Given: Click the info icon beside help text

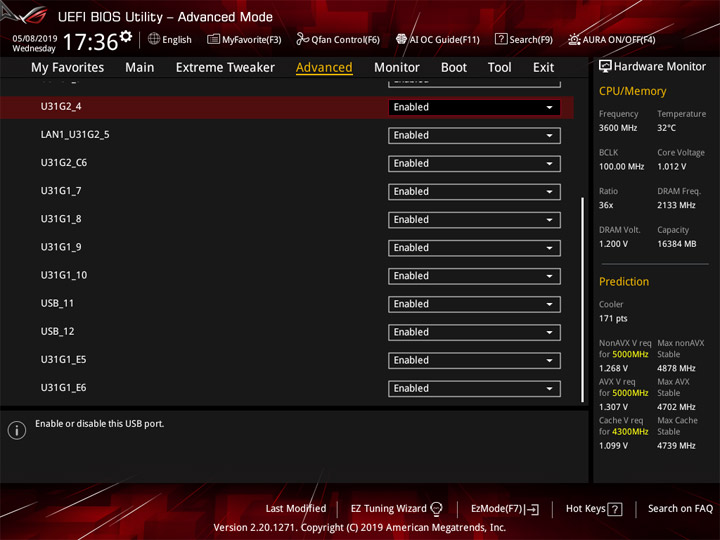Looking at the screenshot, I should [x=17, y=430].
